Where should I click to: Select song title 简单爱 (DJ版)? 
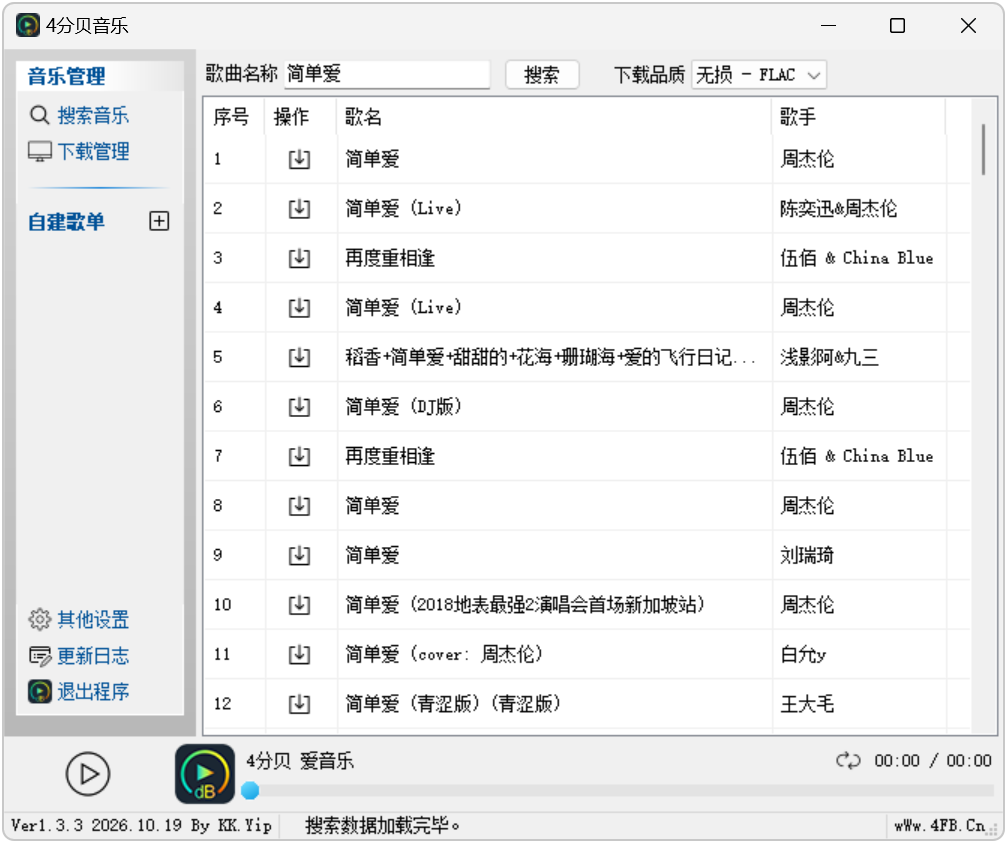[403, 407]
